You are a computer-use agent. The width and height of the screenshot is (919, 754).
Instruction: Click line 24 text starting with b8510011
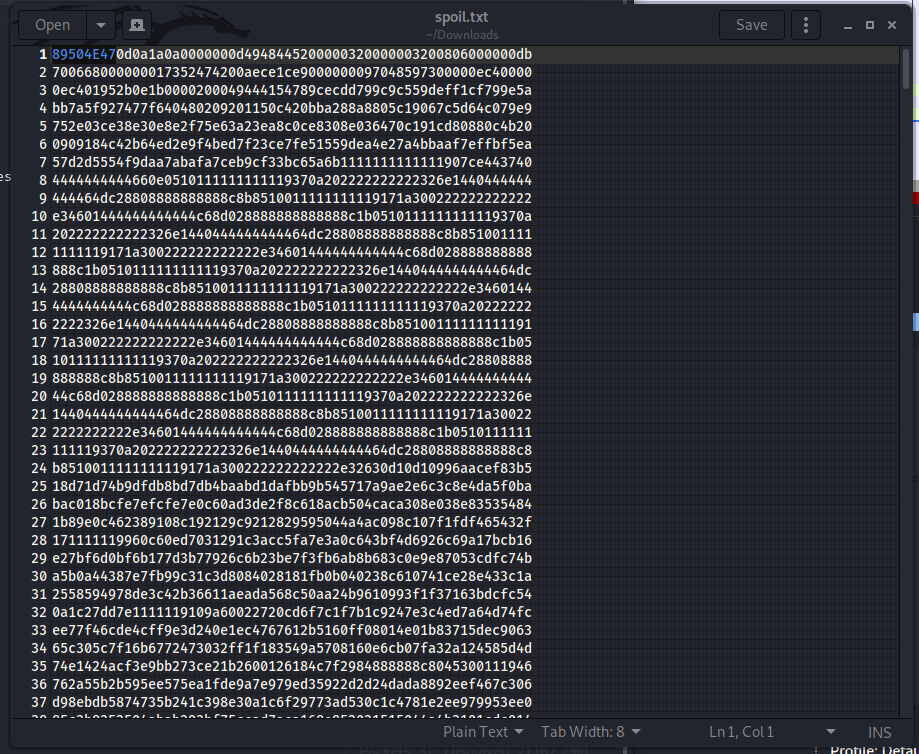(292, 468)
